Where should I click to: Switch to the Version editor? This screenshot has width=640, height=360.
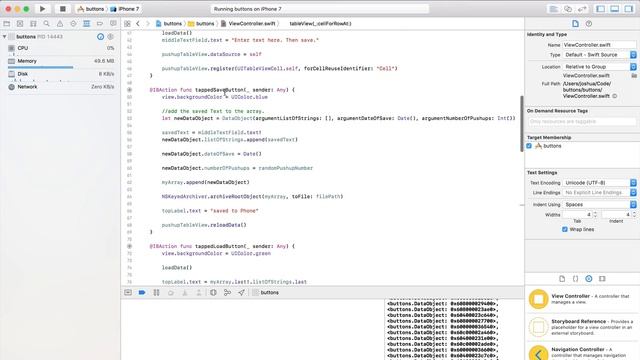pos(582,9)
